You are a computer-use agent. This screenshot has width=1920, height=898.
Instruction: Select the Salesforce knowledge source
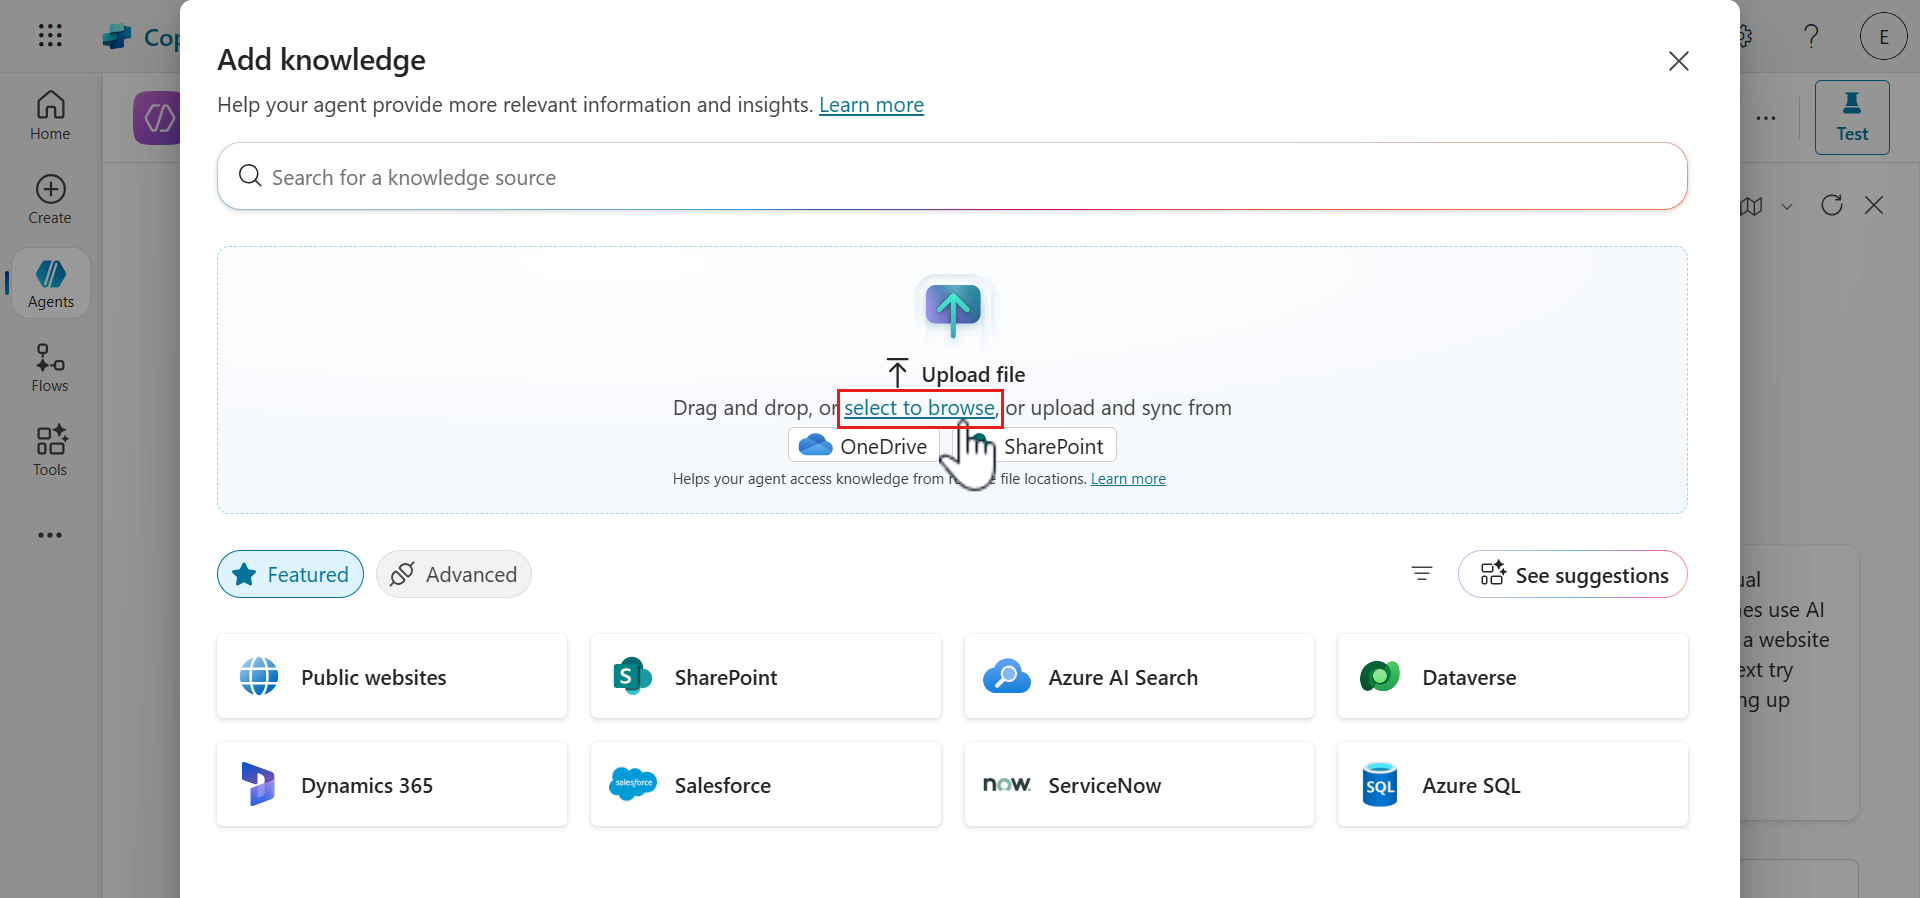click(x=766, y=784)
